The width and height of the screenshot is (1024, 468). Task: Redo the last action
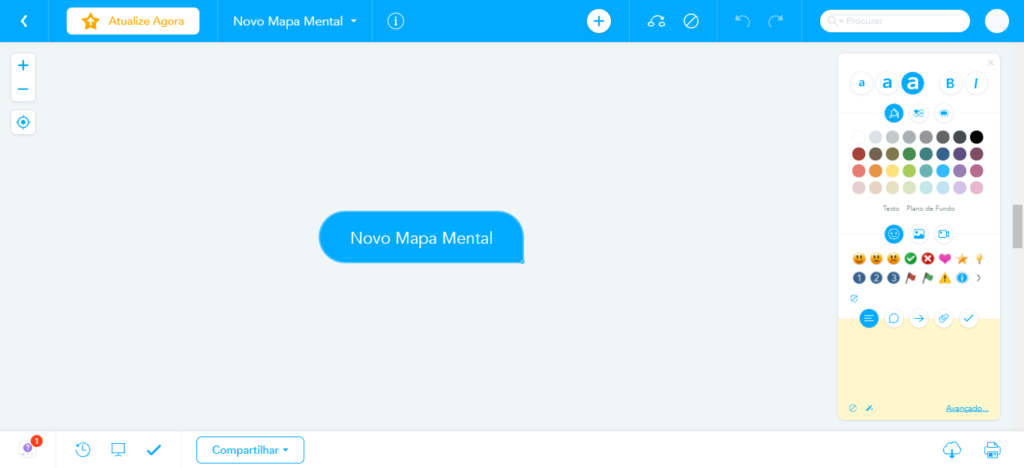pos(776,21)
